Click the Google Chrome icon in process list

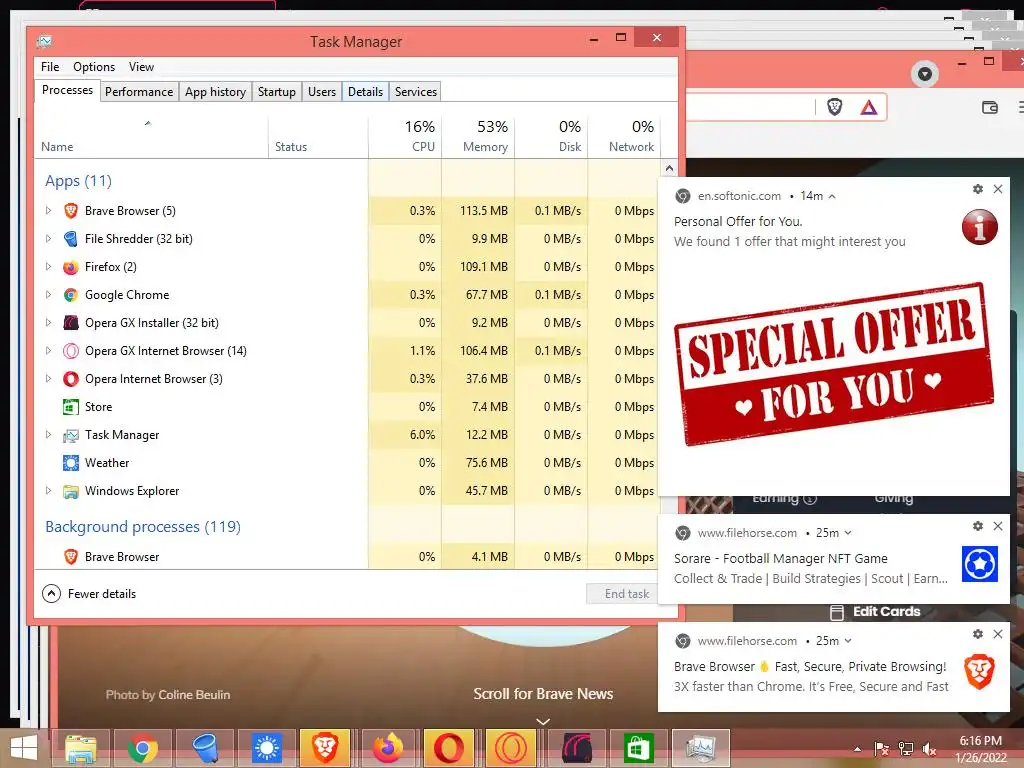71,295
